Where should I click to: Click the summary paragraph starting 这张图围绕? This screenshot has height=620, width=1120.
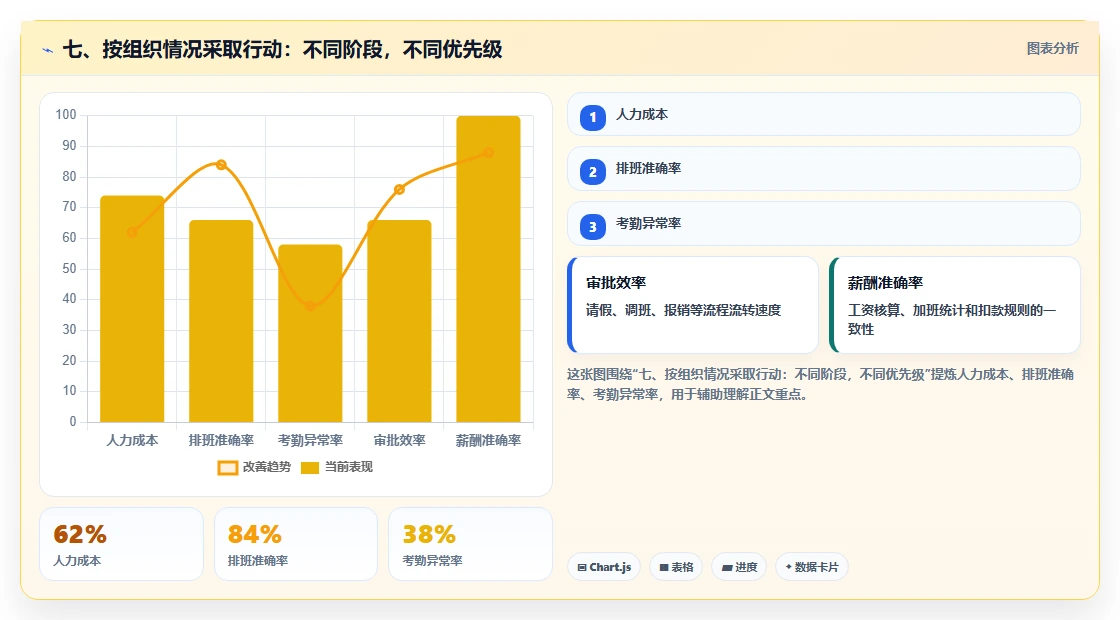(x=820, y=384)
